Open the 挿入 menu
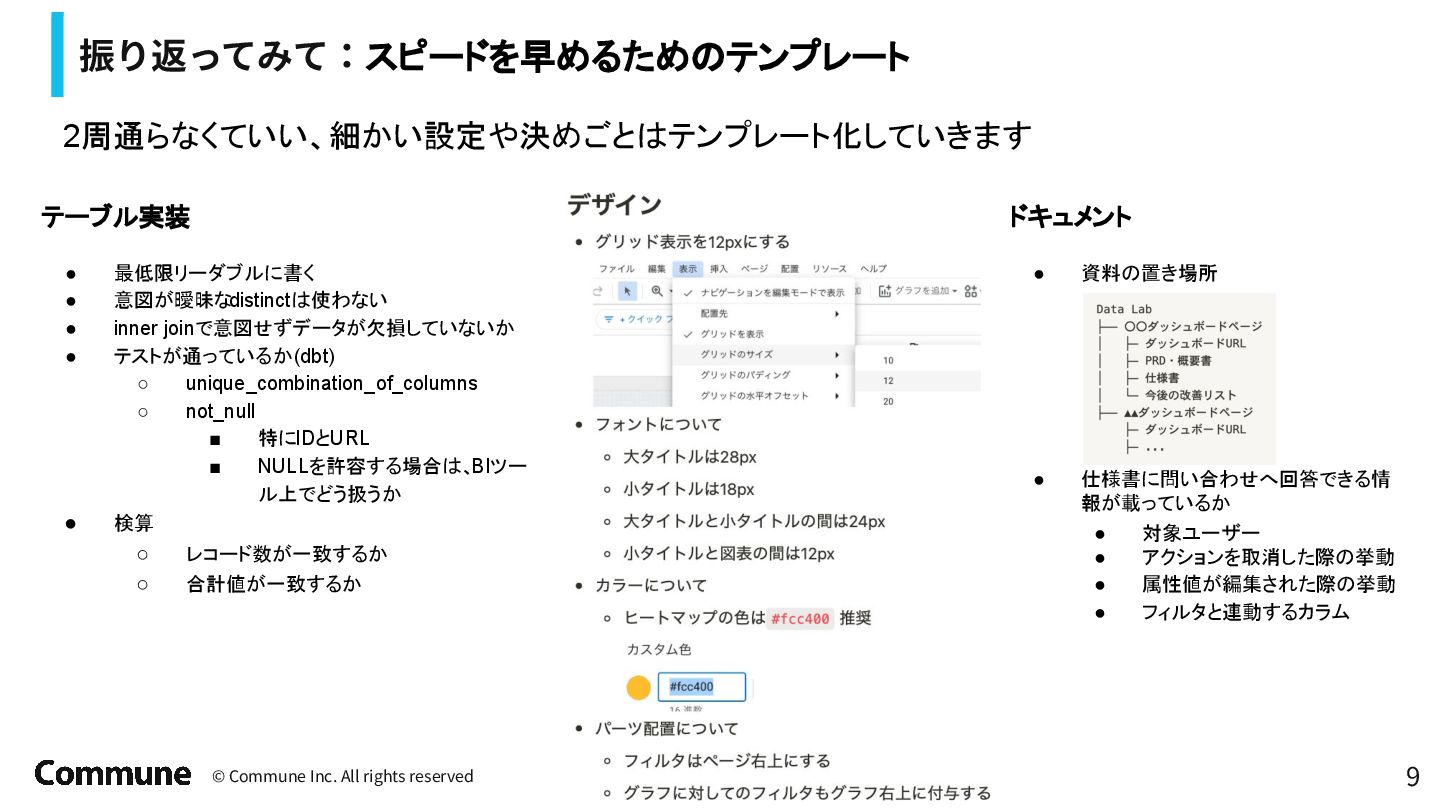Viewport: 1440px width, 810px height. (x=719, y=269)
